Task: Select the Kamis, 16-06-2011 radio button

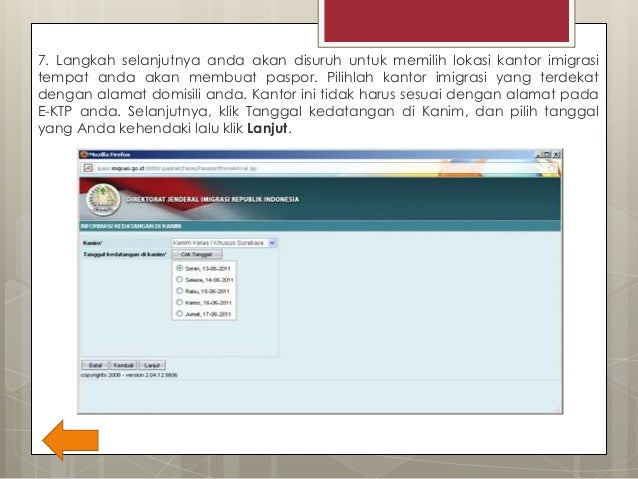Action: (179, 302)
